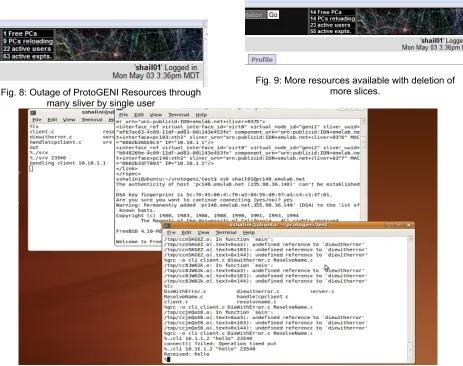The image size is (463, 366).
Task: Open Edit menu in the middle terminal window
Action: click(139, 115)
